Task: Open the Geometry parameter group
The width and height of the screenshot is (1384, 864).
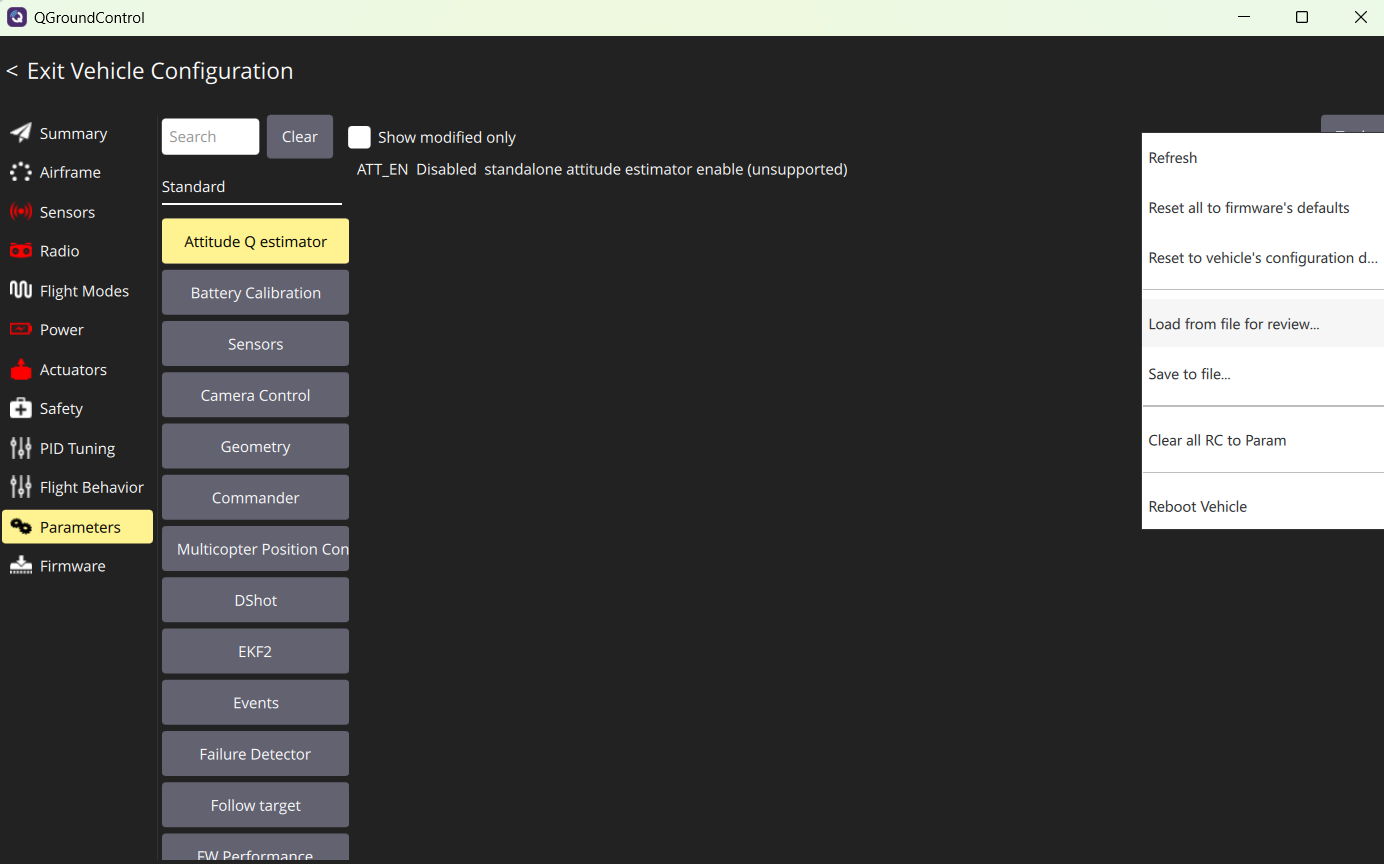Action: [255, 446]
